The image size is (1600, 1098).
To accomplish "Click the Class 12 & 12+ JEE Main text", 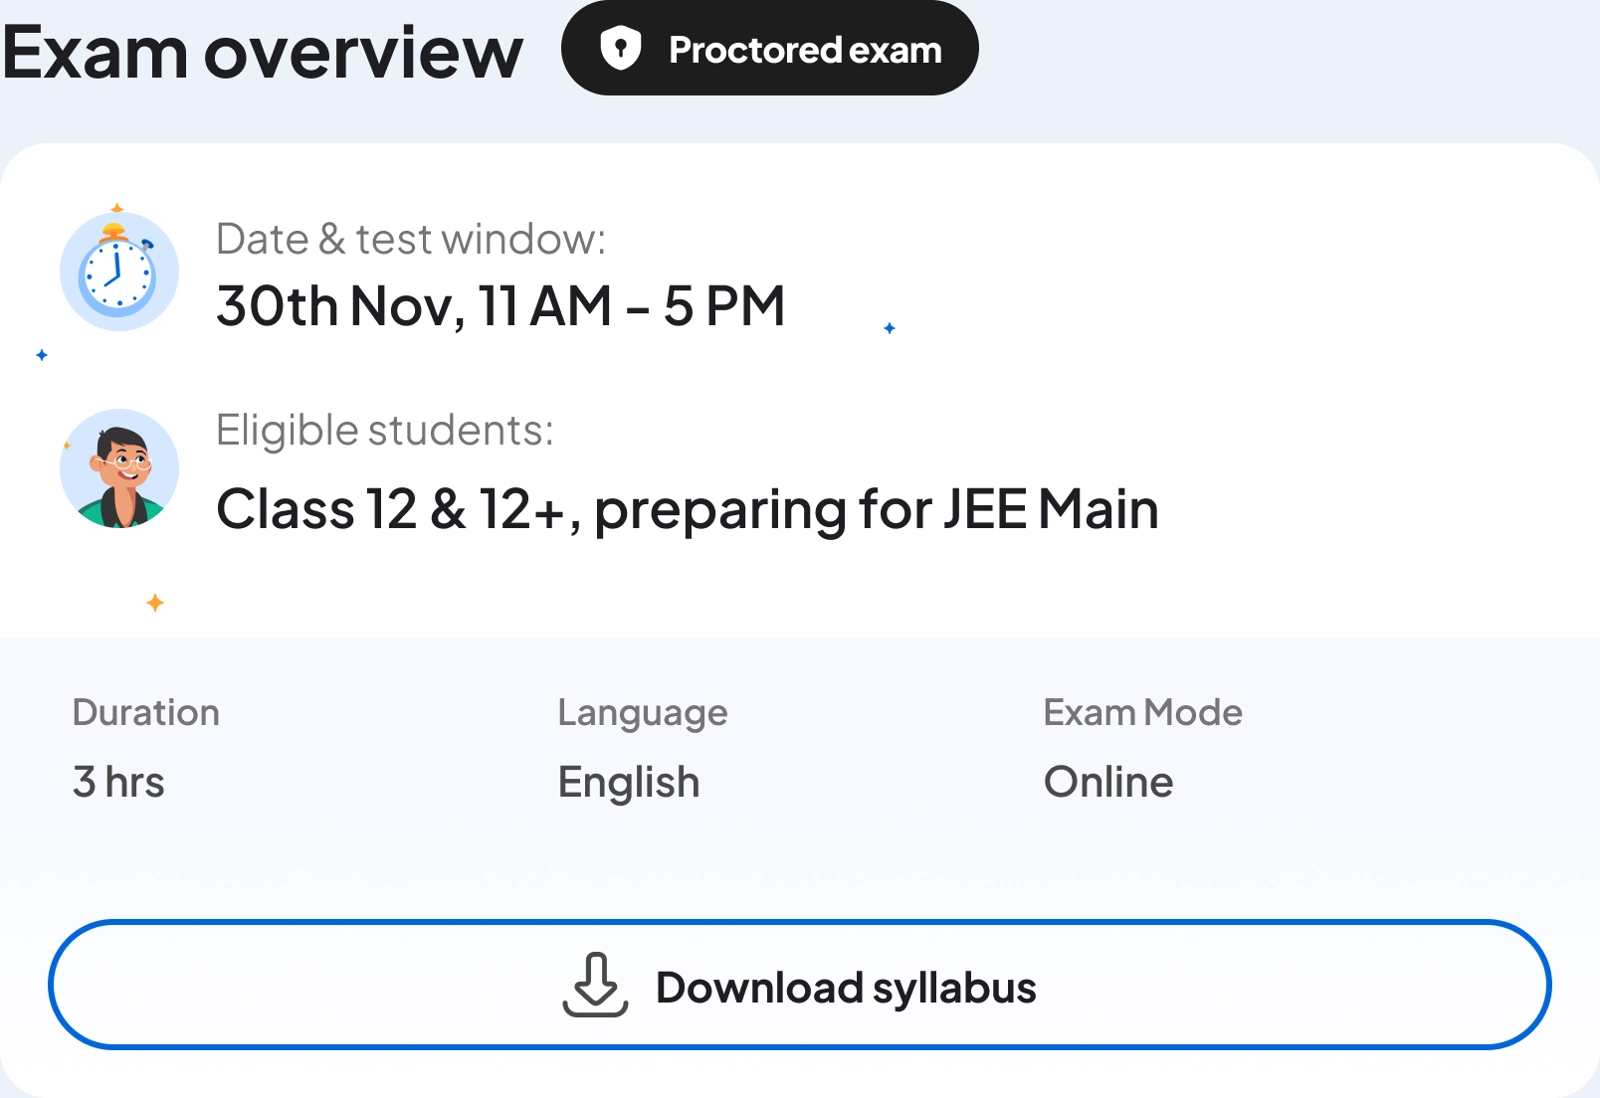I will point(687,509).
